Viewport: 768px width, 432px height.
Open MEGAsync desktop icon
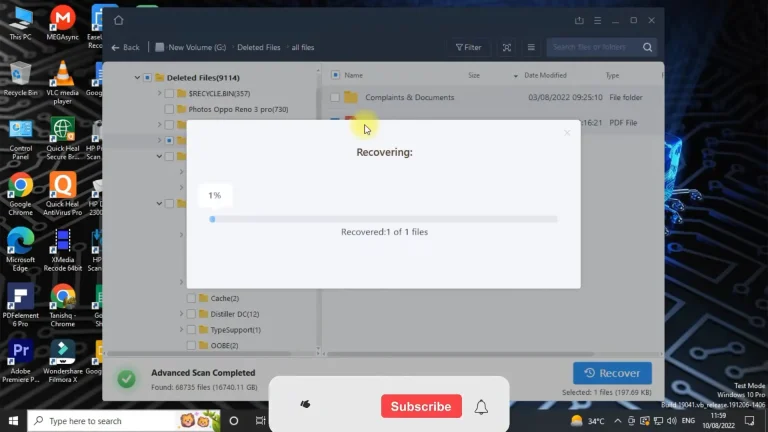[x=63, y=24]
